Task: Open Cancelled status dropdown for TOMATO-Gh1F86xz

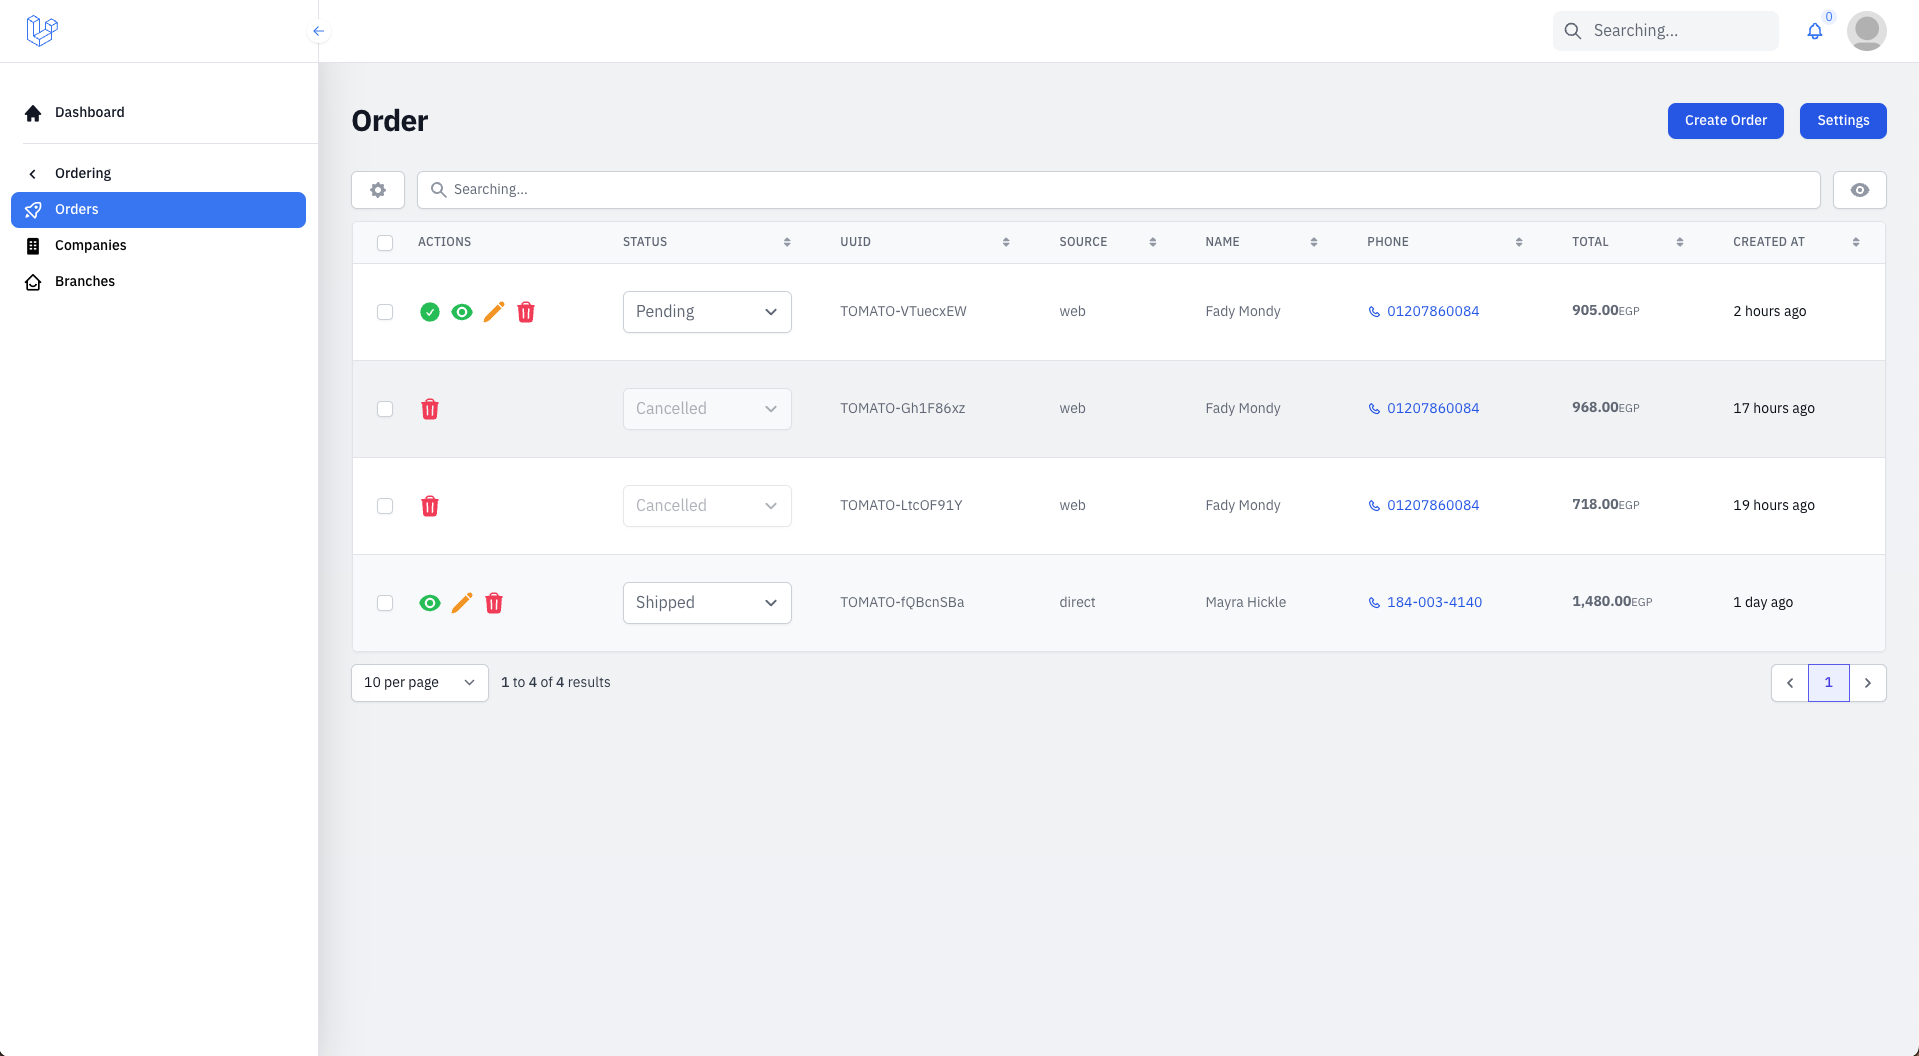Action: pos(707,409)
